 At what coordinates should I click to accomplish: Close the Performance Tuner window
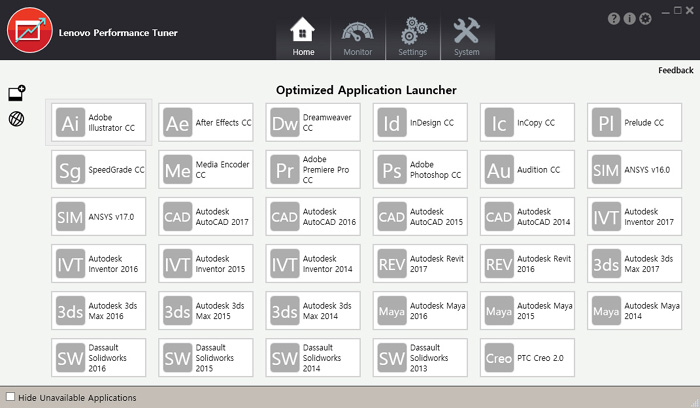tap(690, 10)
